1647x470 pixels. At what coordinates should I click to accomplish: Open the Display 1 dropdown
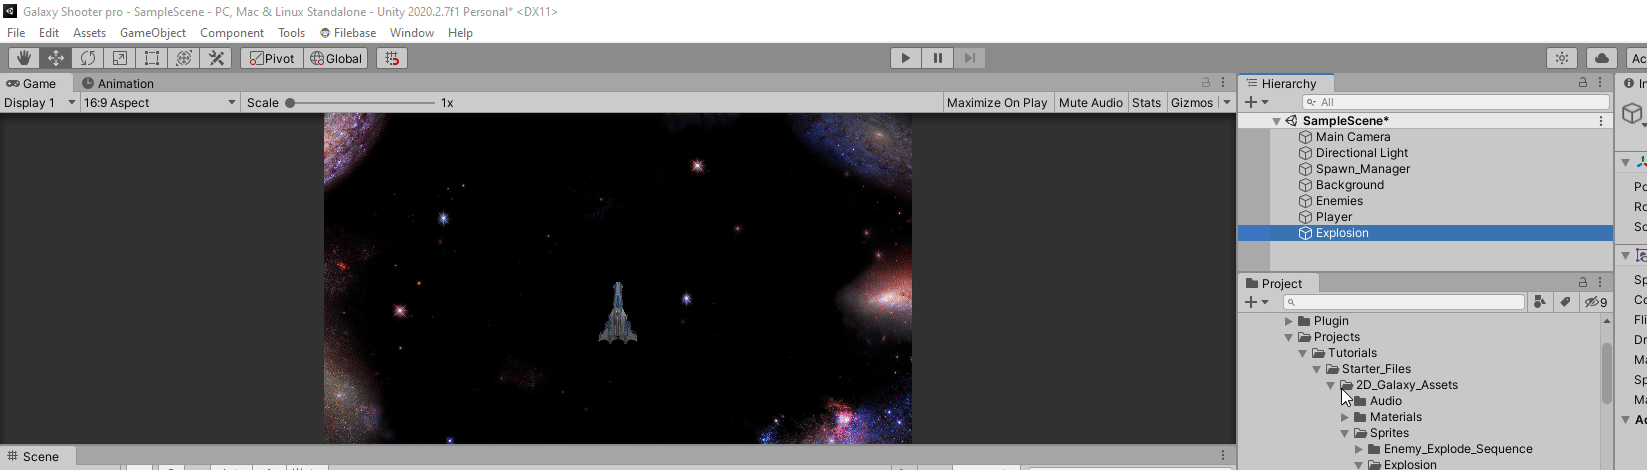coord(40,102)
